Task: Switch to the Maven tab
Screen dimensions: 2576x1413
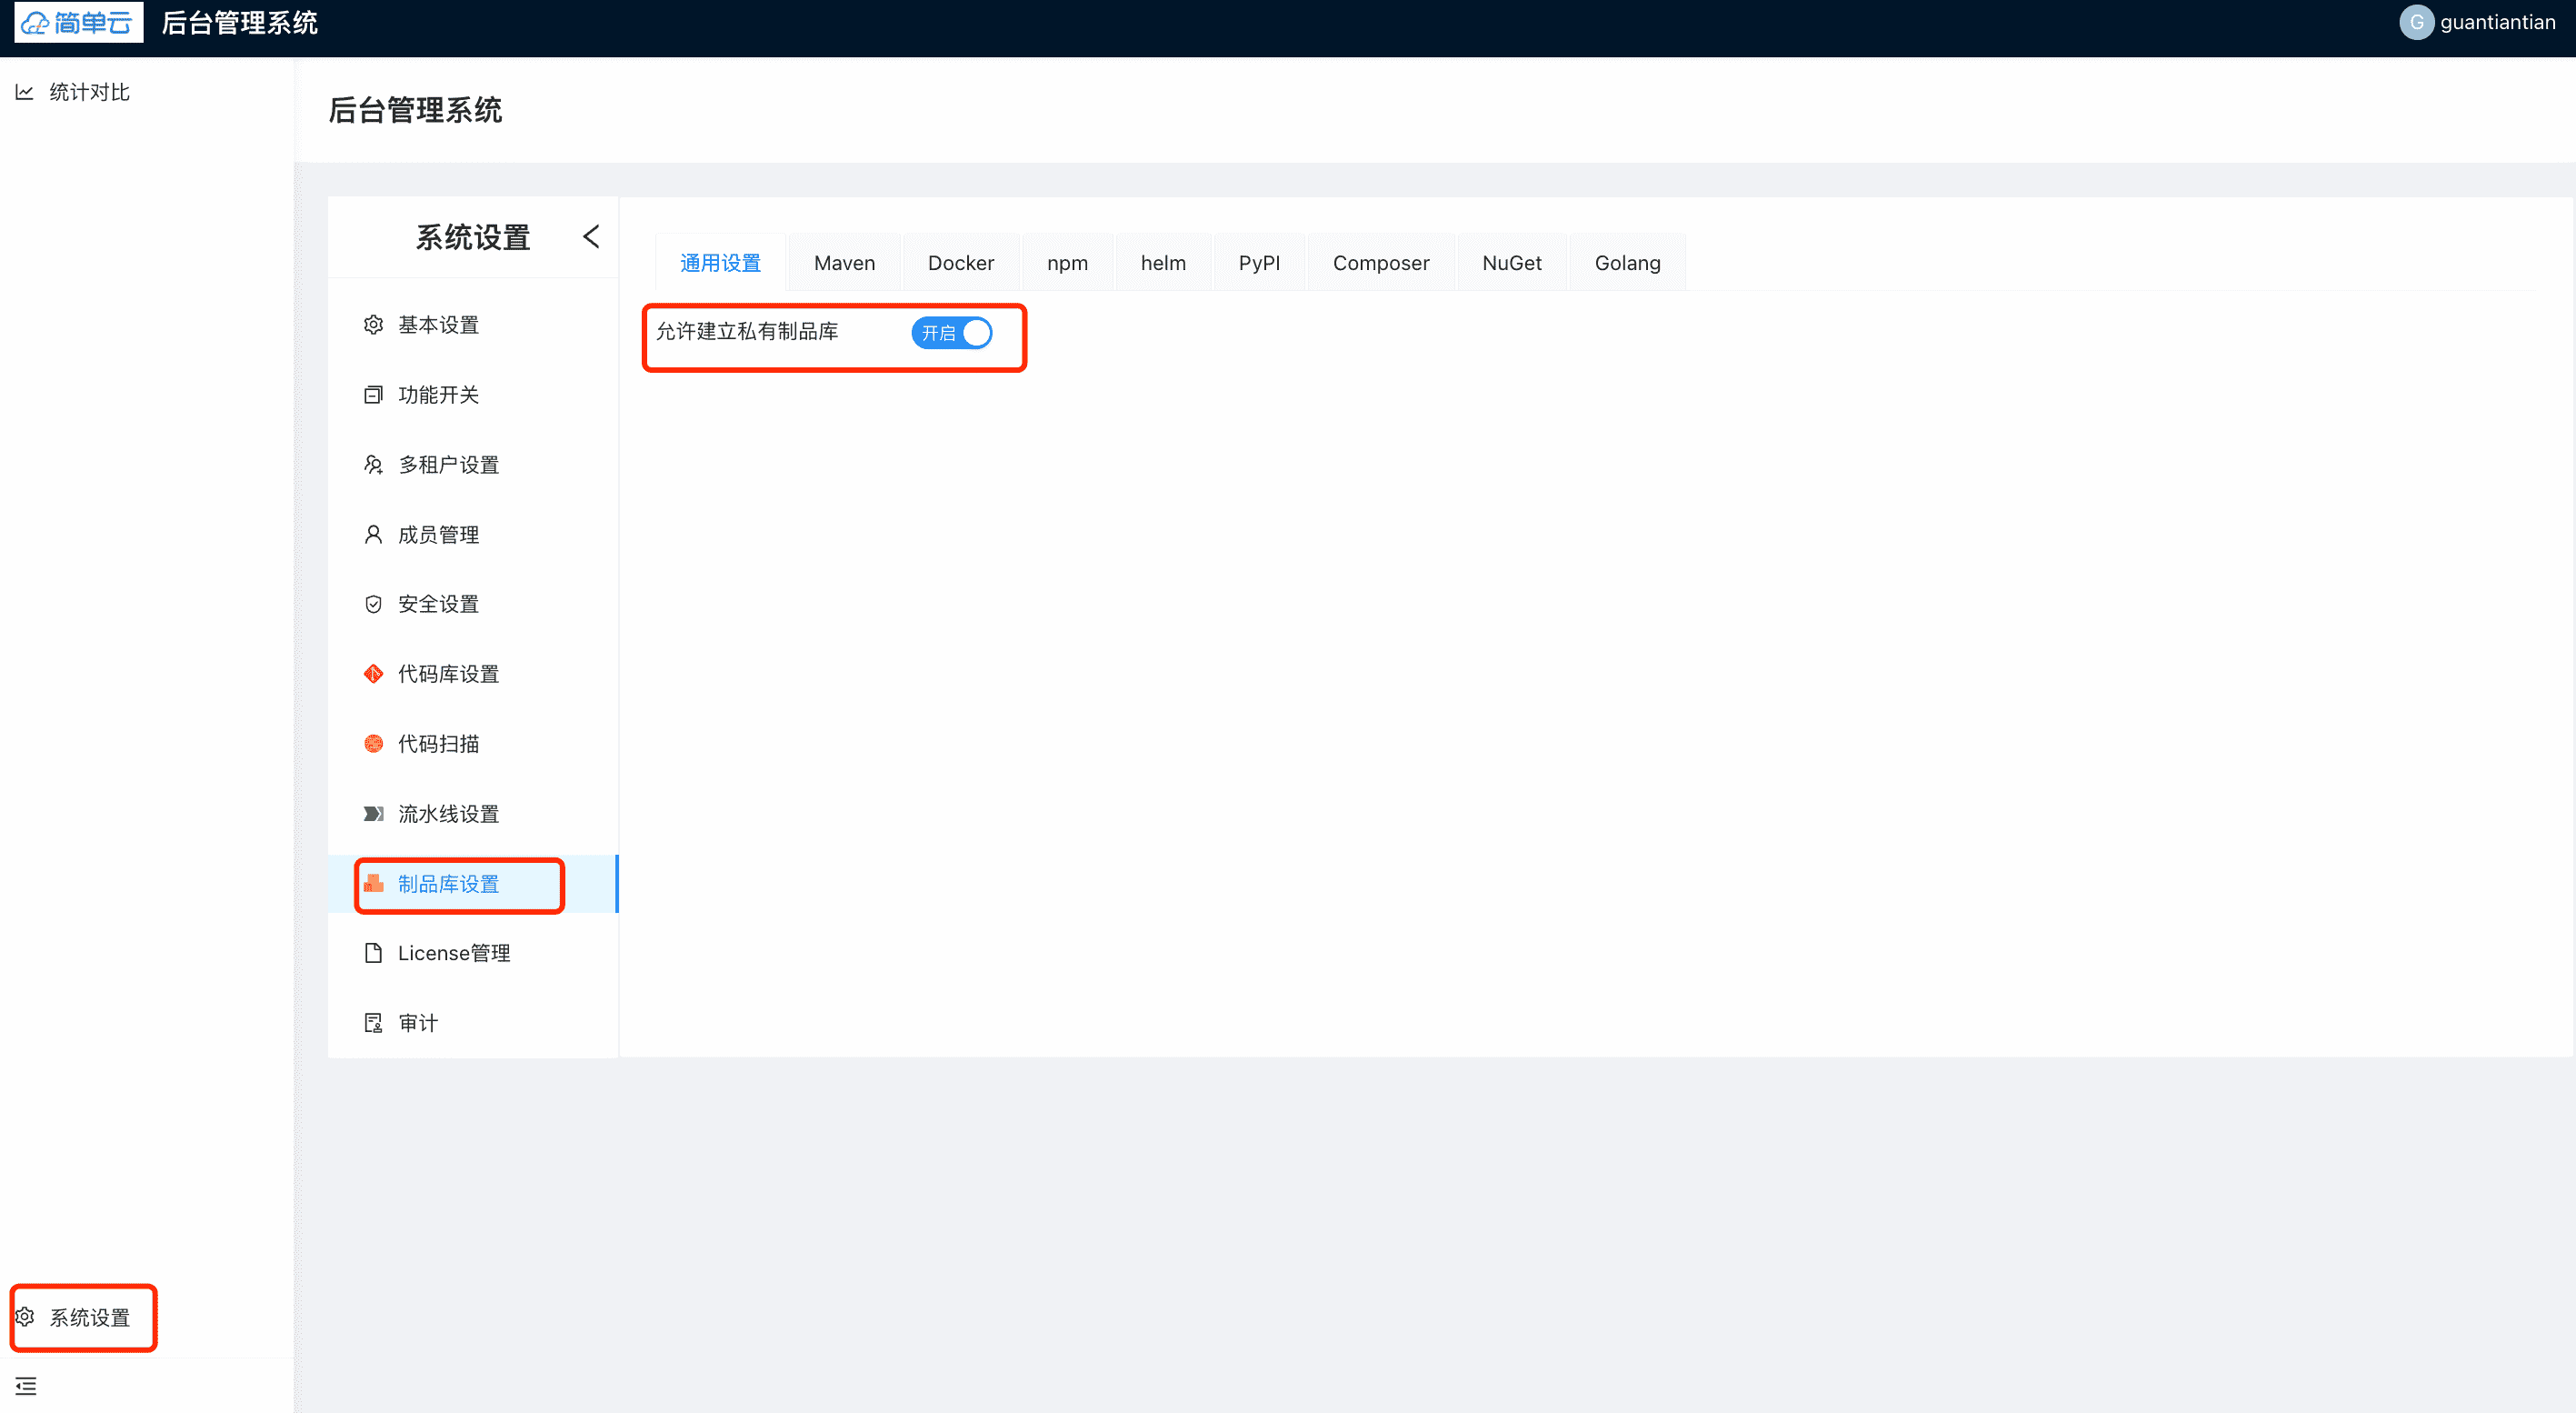Action: pos(844,263)
